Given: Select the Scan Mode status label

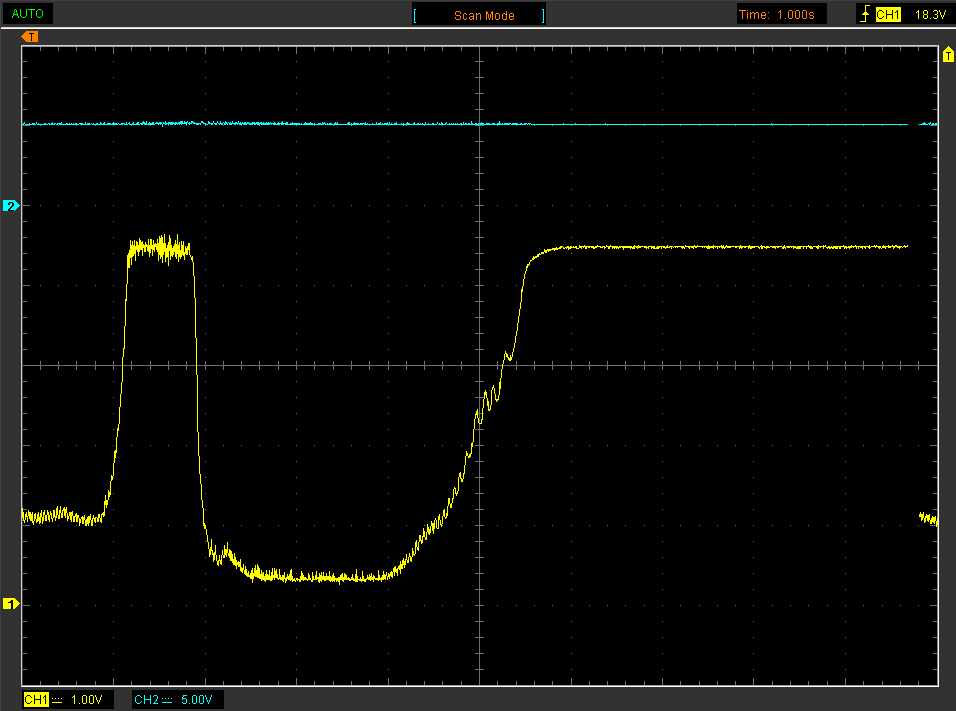Looking at the screenshot, I should click(483, 16).
